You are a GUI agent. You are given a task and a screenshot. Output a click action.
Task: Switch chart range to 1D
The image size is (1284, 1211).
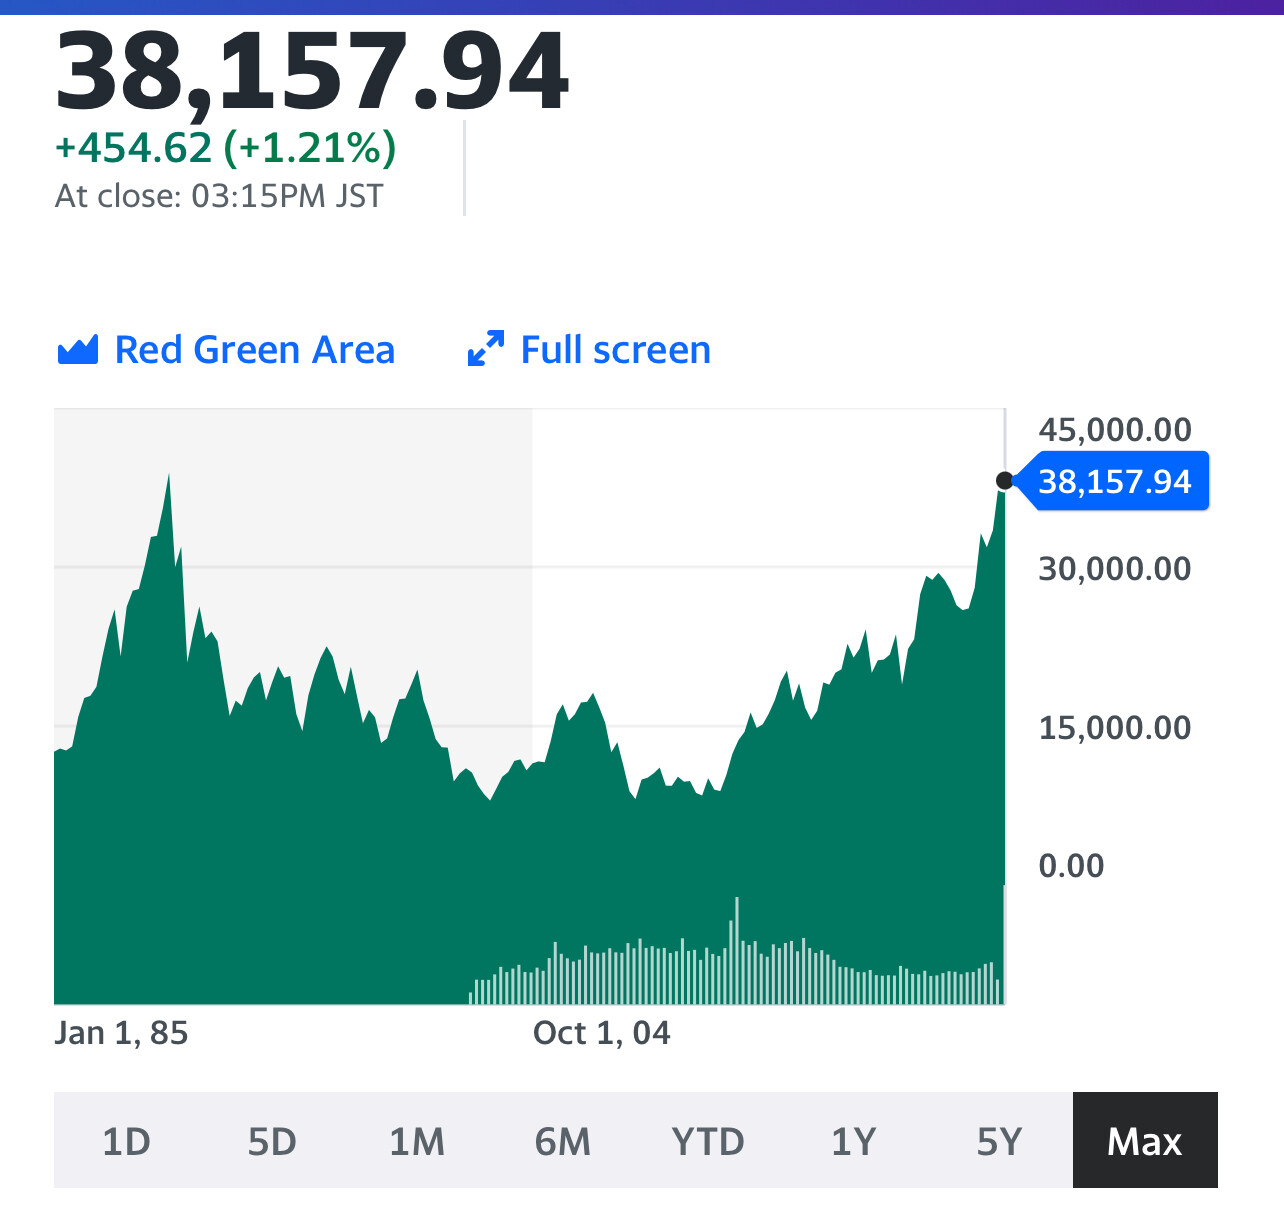coord(126,1141)
